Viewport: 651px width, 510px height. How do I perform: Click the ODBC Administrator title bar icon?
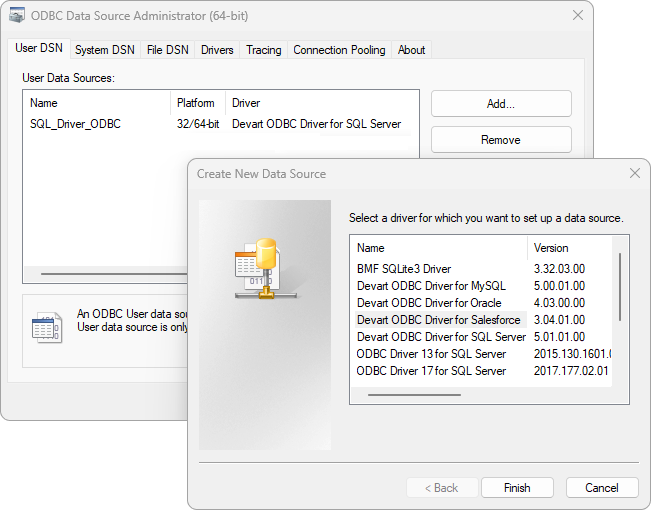tap(17, 15)
